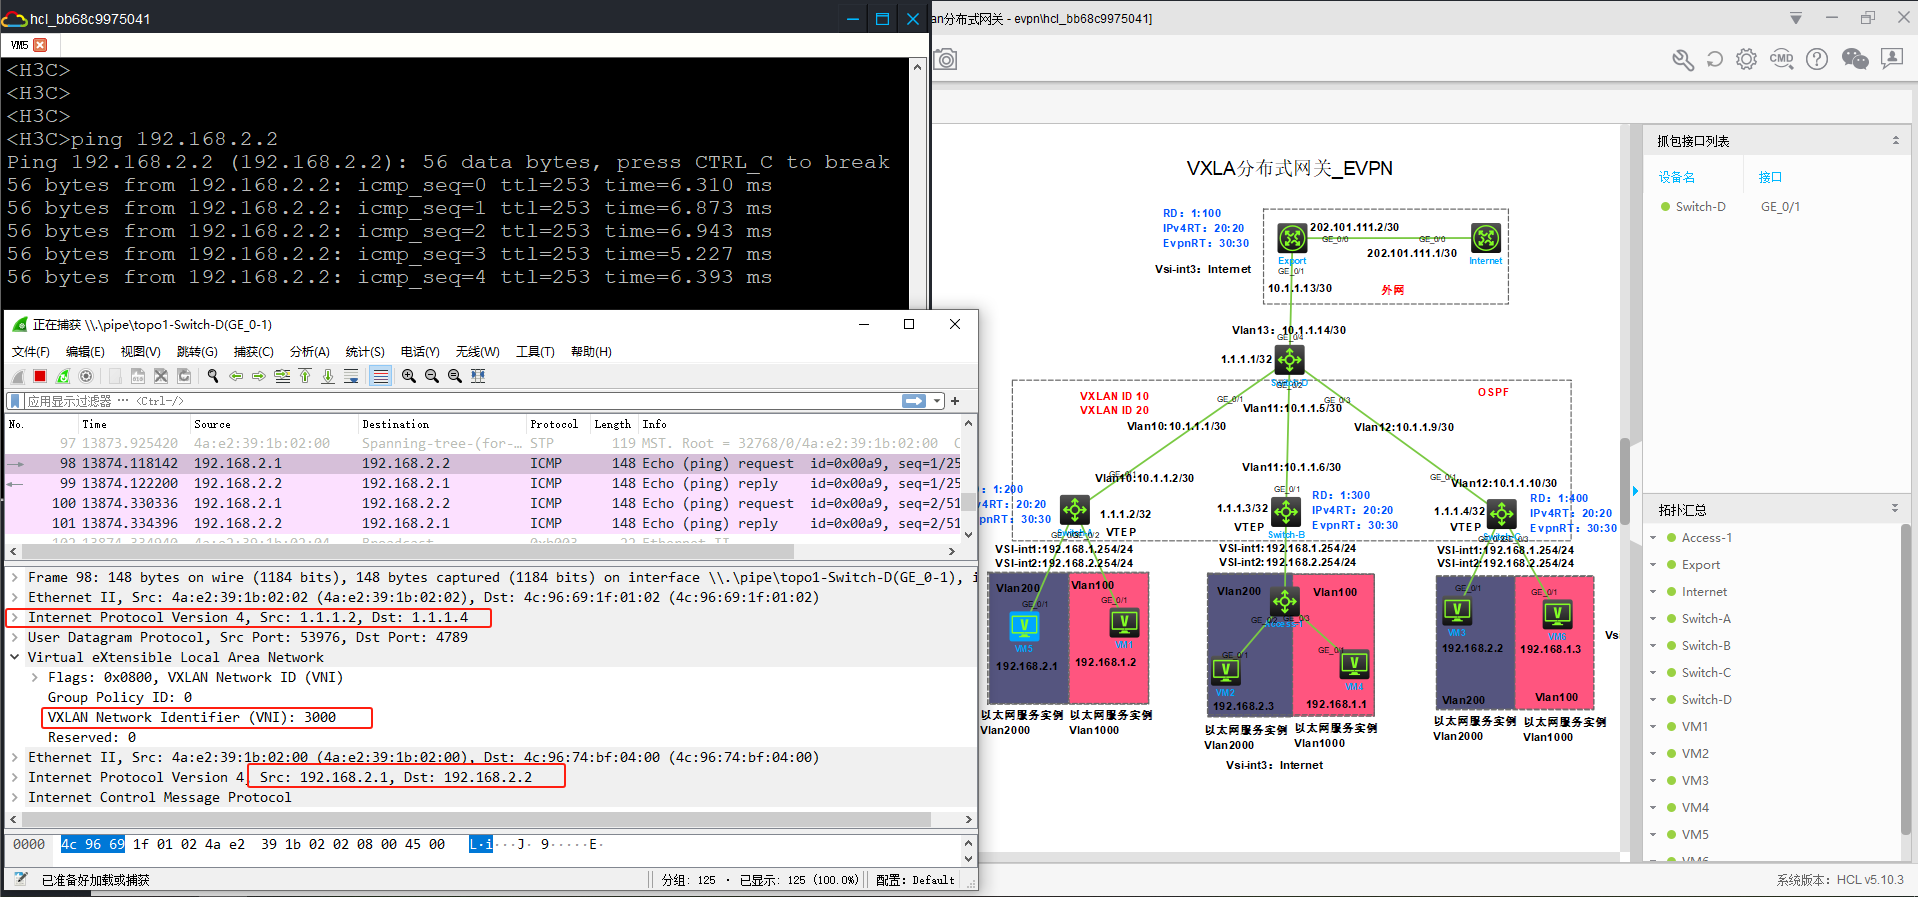1918x897 pixels.
Task: Apply the display filter arrow button
Action: [914, 401]
